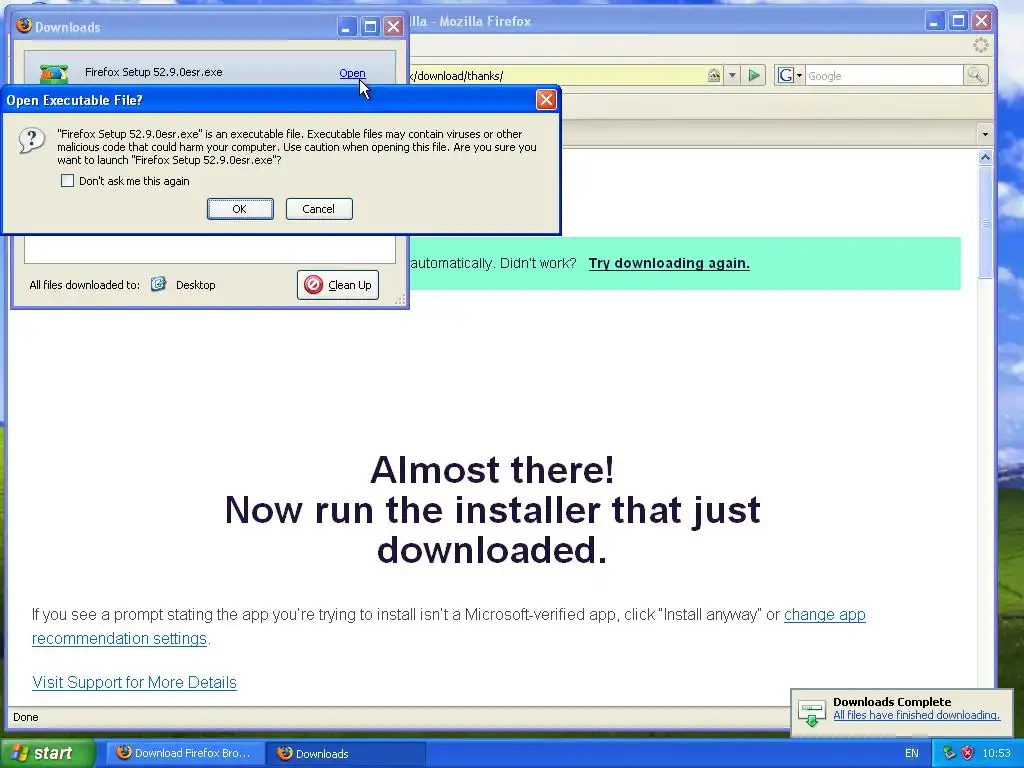1024x768 pixels.
Task: Switch to the Downloads taskbar button
Action: (346, 753)
